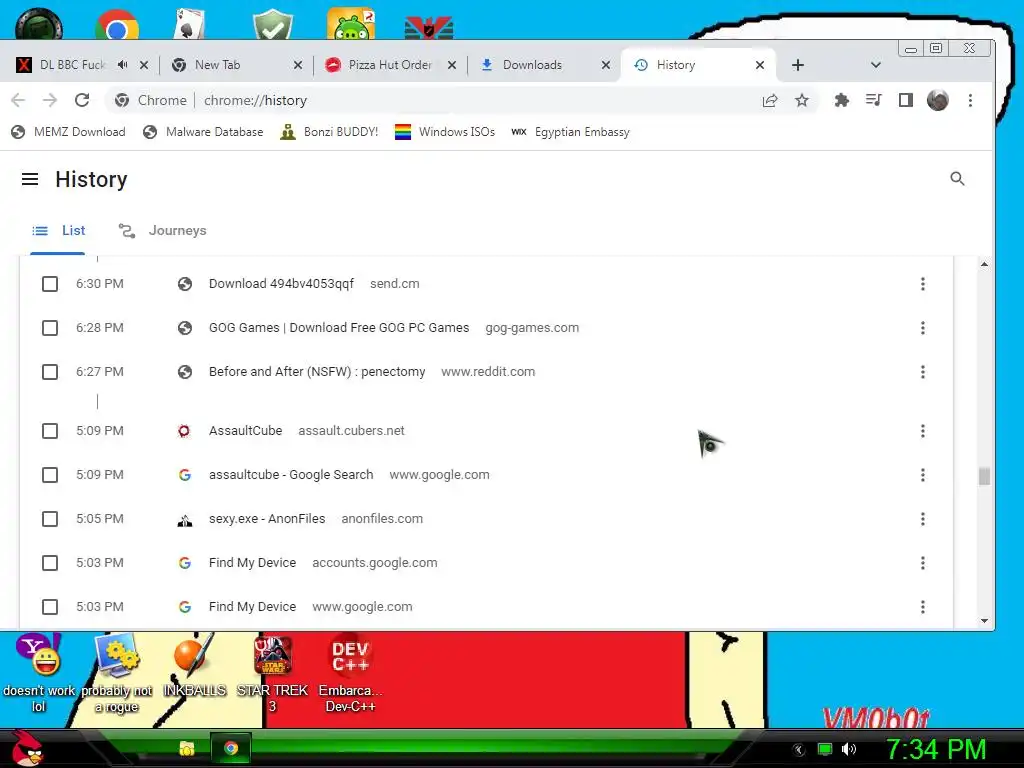Open the AssaultCube history link

[246, 431]
